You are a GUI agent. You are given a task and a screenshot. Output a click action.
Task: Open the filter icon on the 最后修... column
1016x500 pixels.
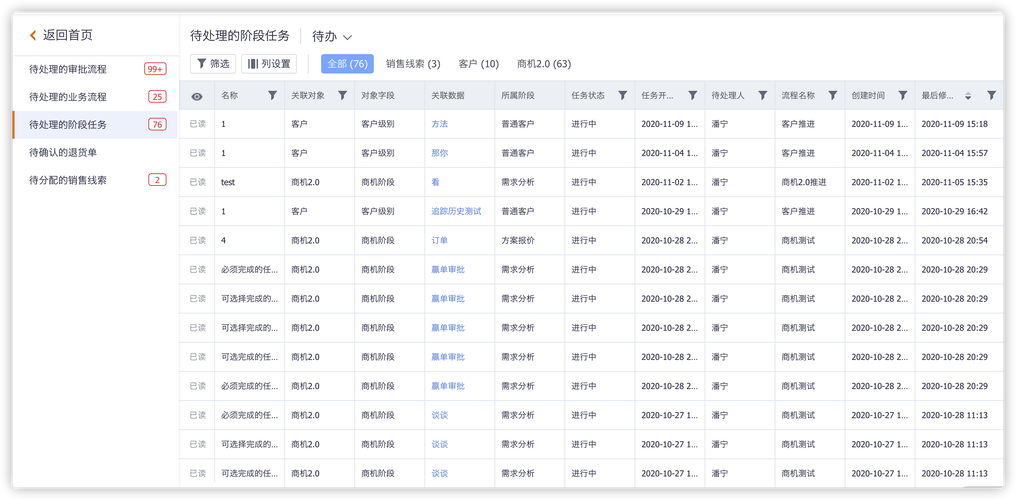(x=991, y=95)
